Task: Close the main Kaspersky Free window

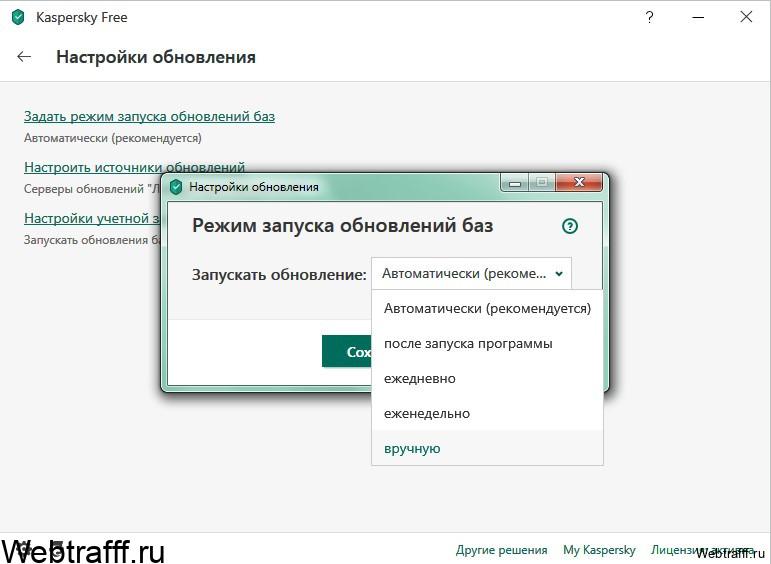Action: (x=746, y=17)
